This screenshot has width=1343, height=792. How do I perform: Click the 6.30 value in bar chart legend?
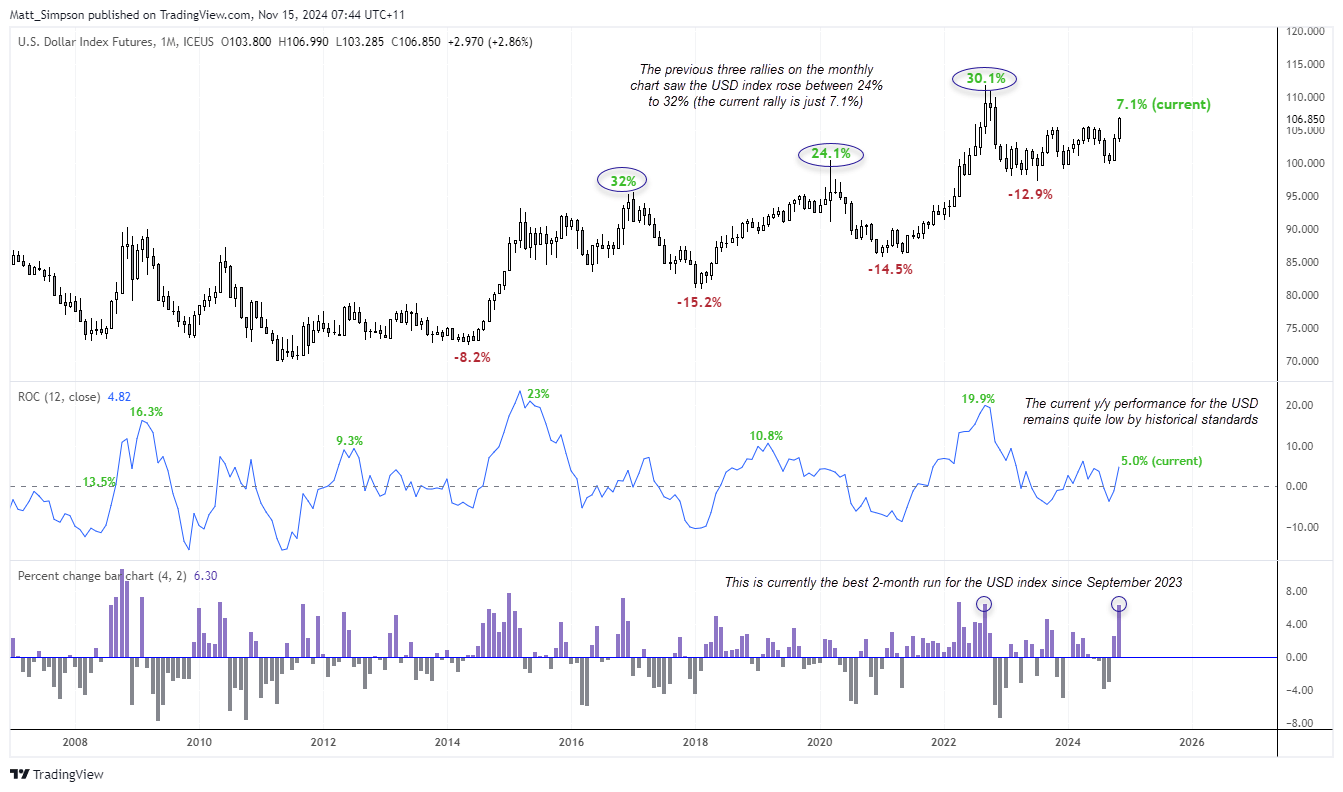(206, 576)
